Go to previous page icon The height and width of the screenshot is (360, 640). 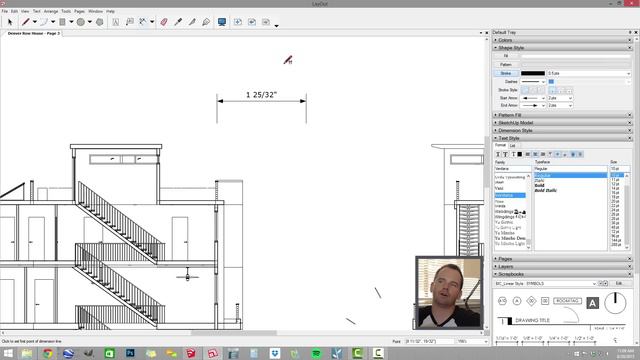[x=252, y=22]
